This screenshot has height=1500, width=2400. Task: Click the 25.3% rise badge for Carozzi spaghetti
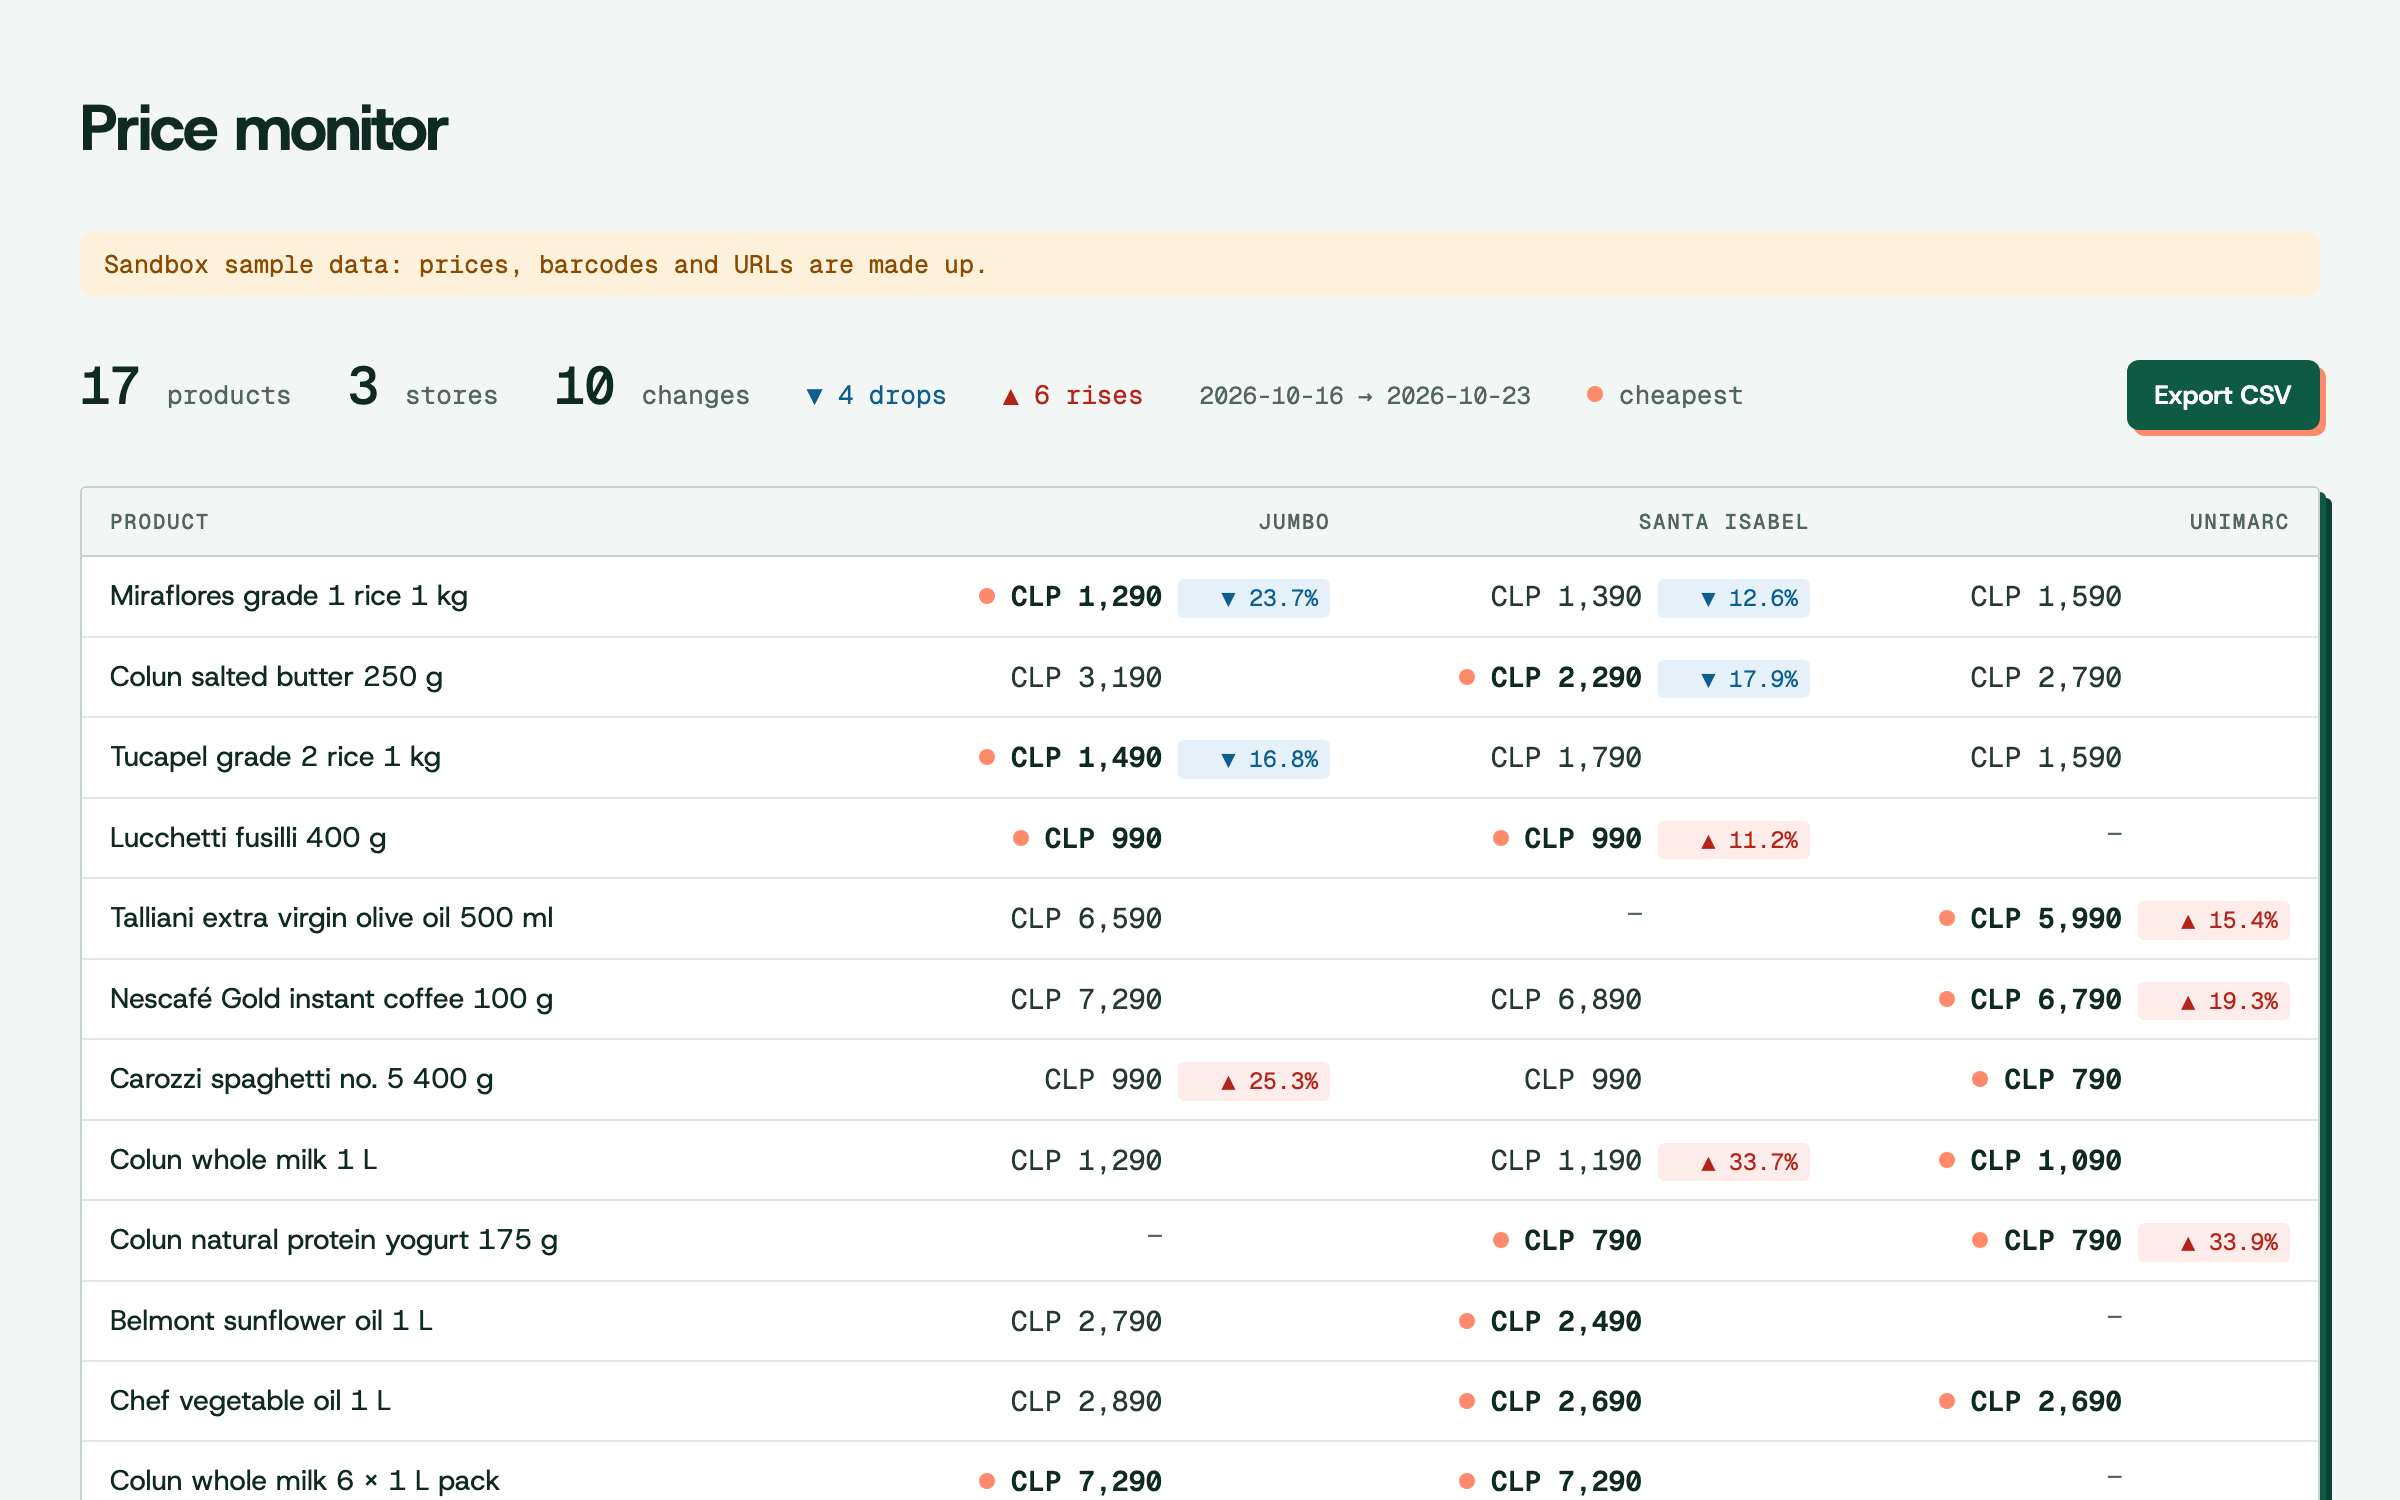click(x=1254, y=1081)
